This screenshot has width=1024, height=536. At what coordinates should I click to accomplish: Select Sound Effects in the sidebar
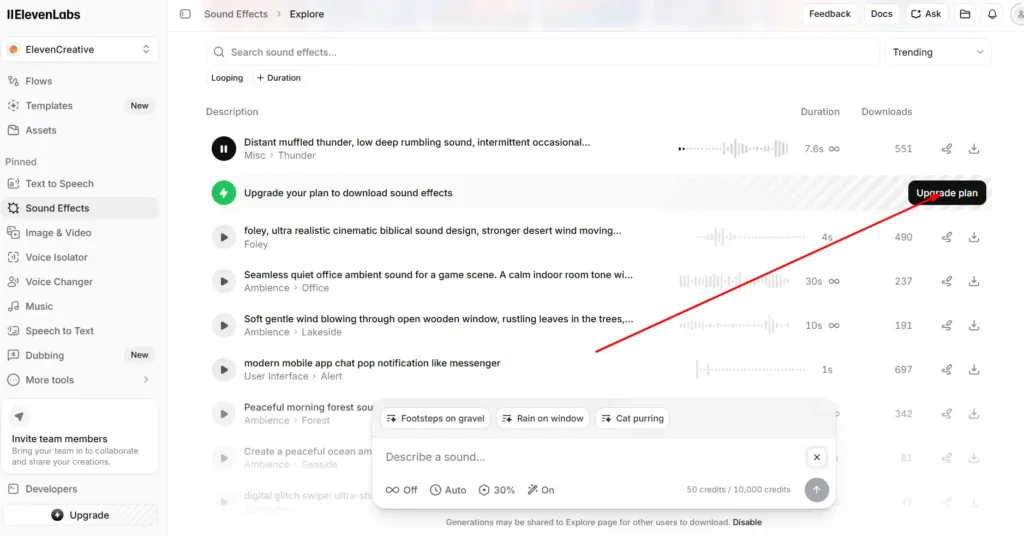click(80, 208)
